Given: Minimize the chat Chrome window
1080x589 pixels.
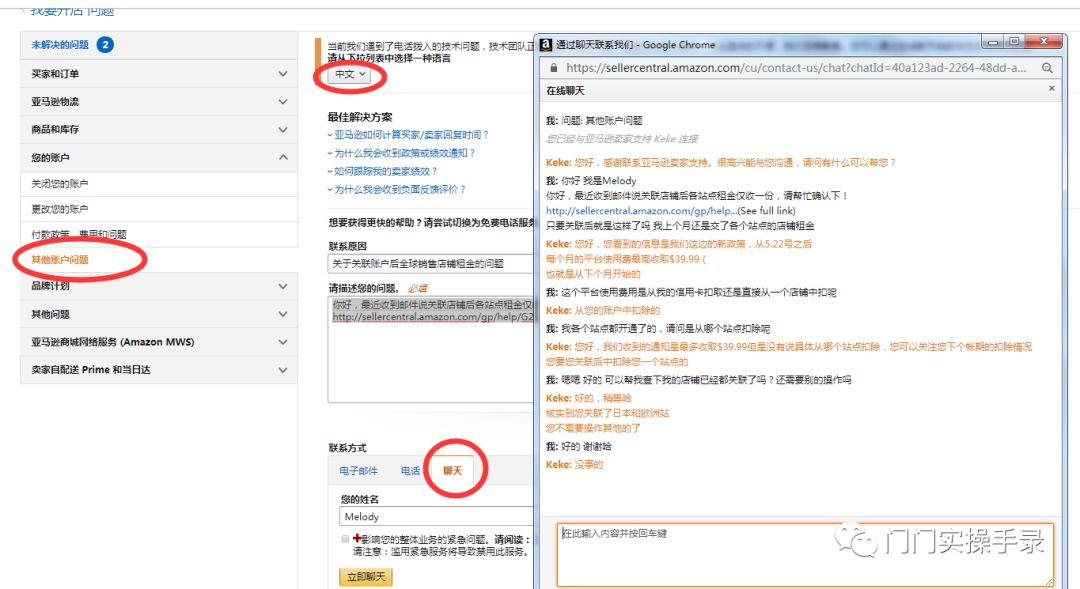Looking at the screenshot, I should click(x=993, y=42).
